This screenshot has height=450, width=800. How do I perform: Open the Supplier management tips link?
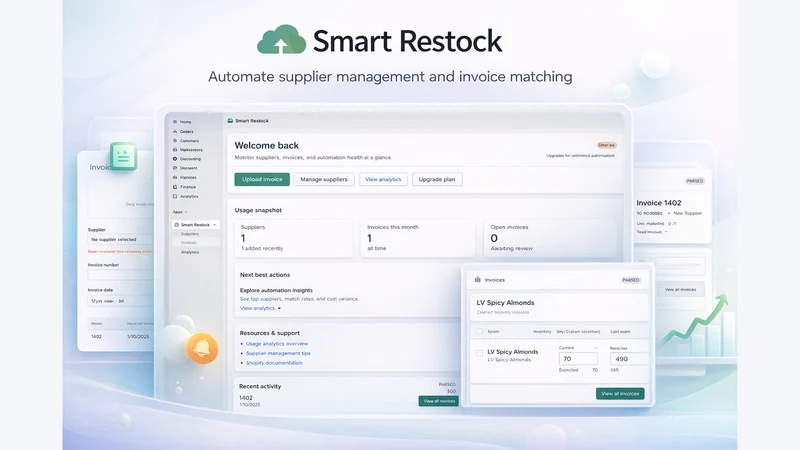[x=278, y=353]
